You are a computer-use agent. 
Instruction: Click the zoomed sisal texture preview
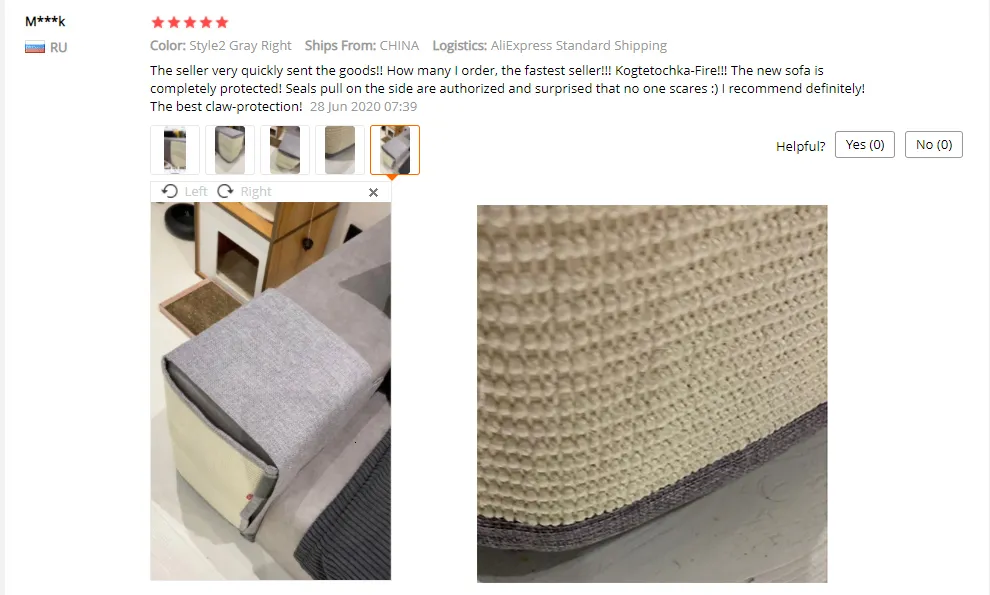652,394
